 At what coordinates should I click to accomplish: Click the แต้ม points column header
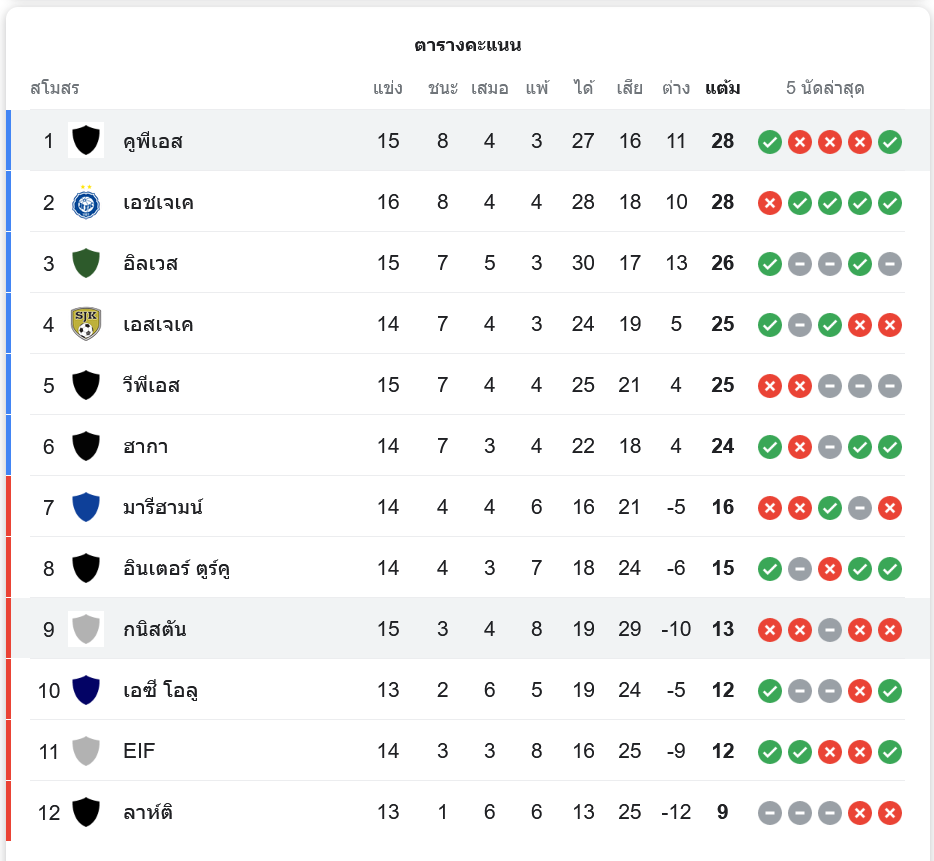click(722, 88)
